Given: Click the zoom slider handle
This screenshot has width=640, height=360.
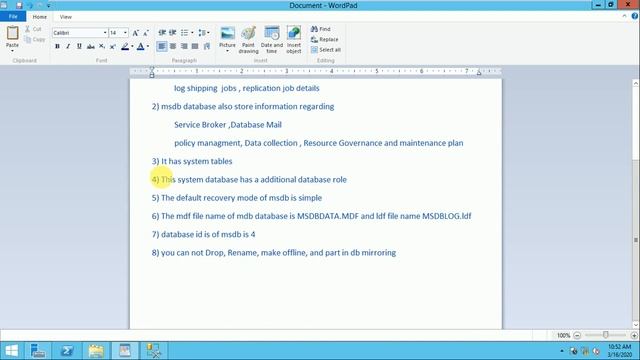Looking at the screenshot, I should (606, 335).
